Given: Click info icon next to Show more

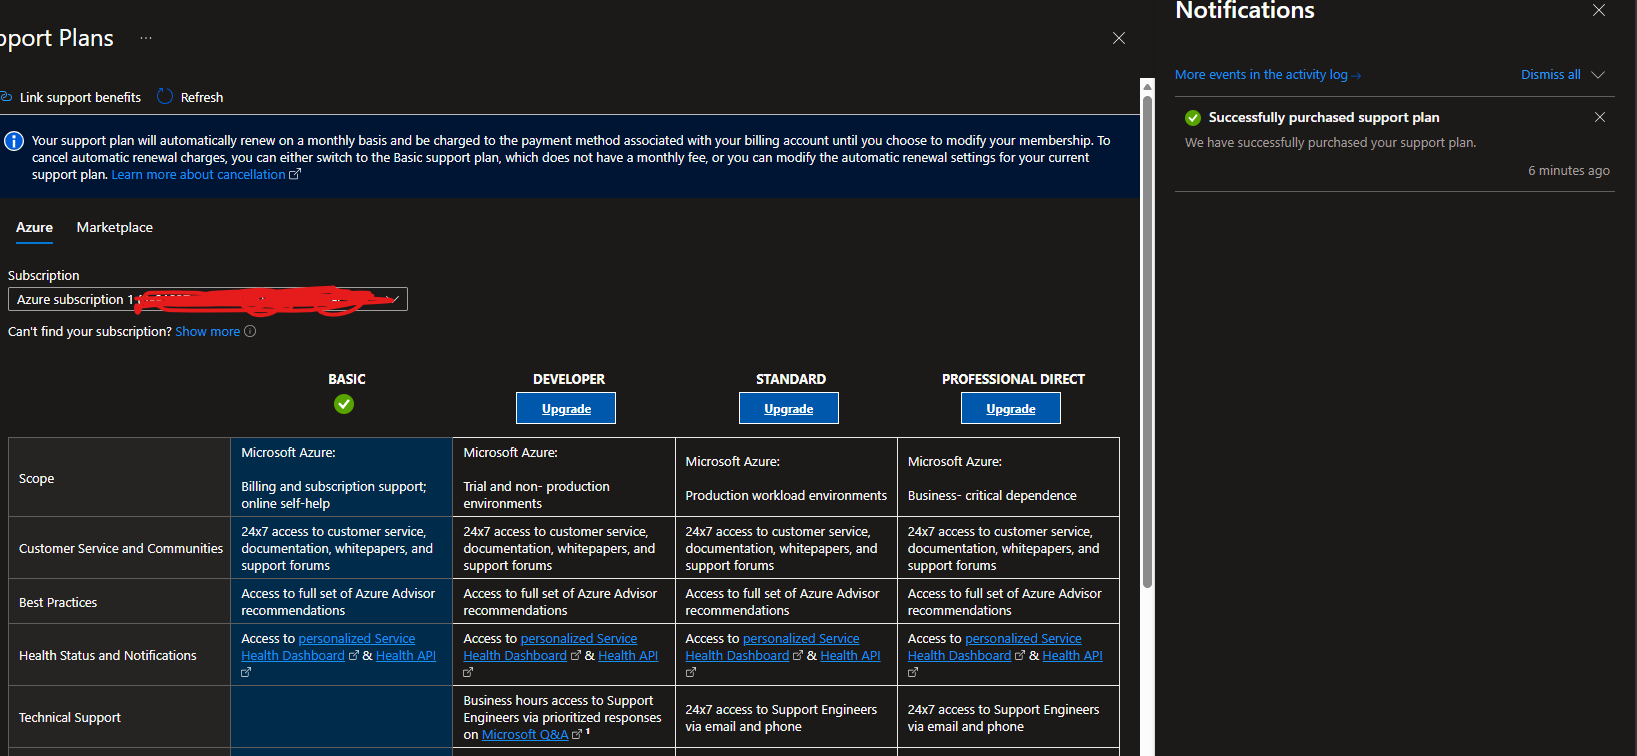Looking at the screenshot, I should [250, 332].
